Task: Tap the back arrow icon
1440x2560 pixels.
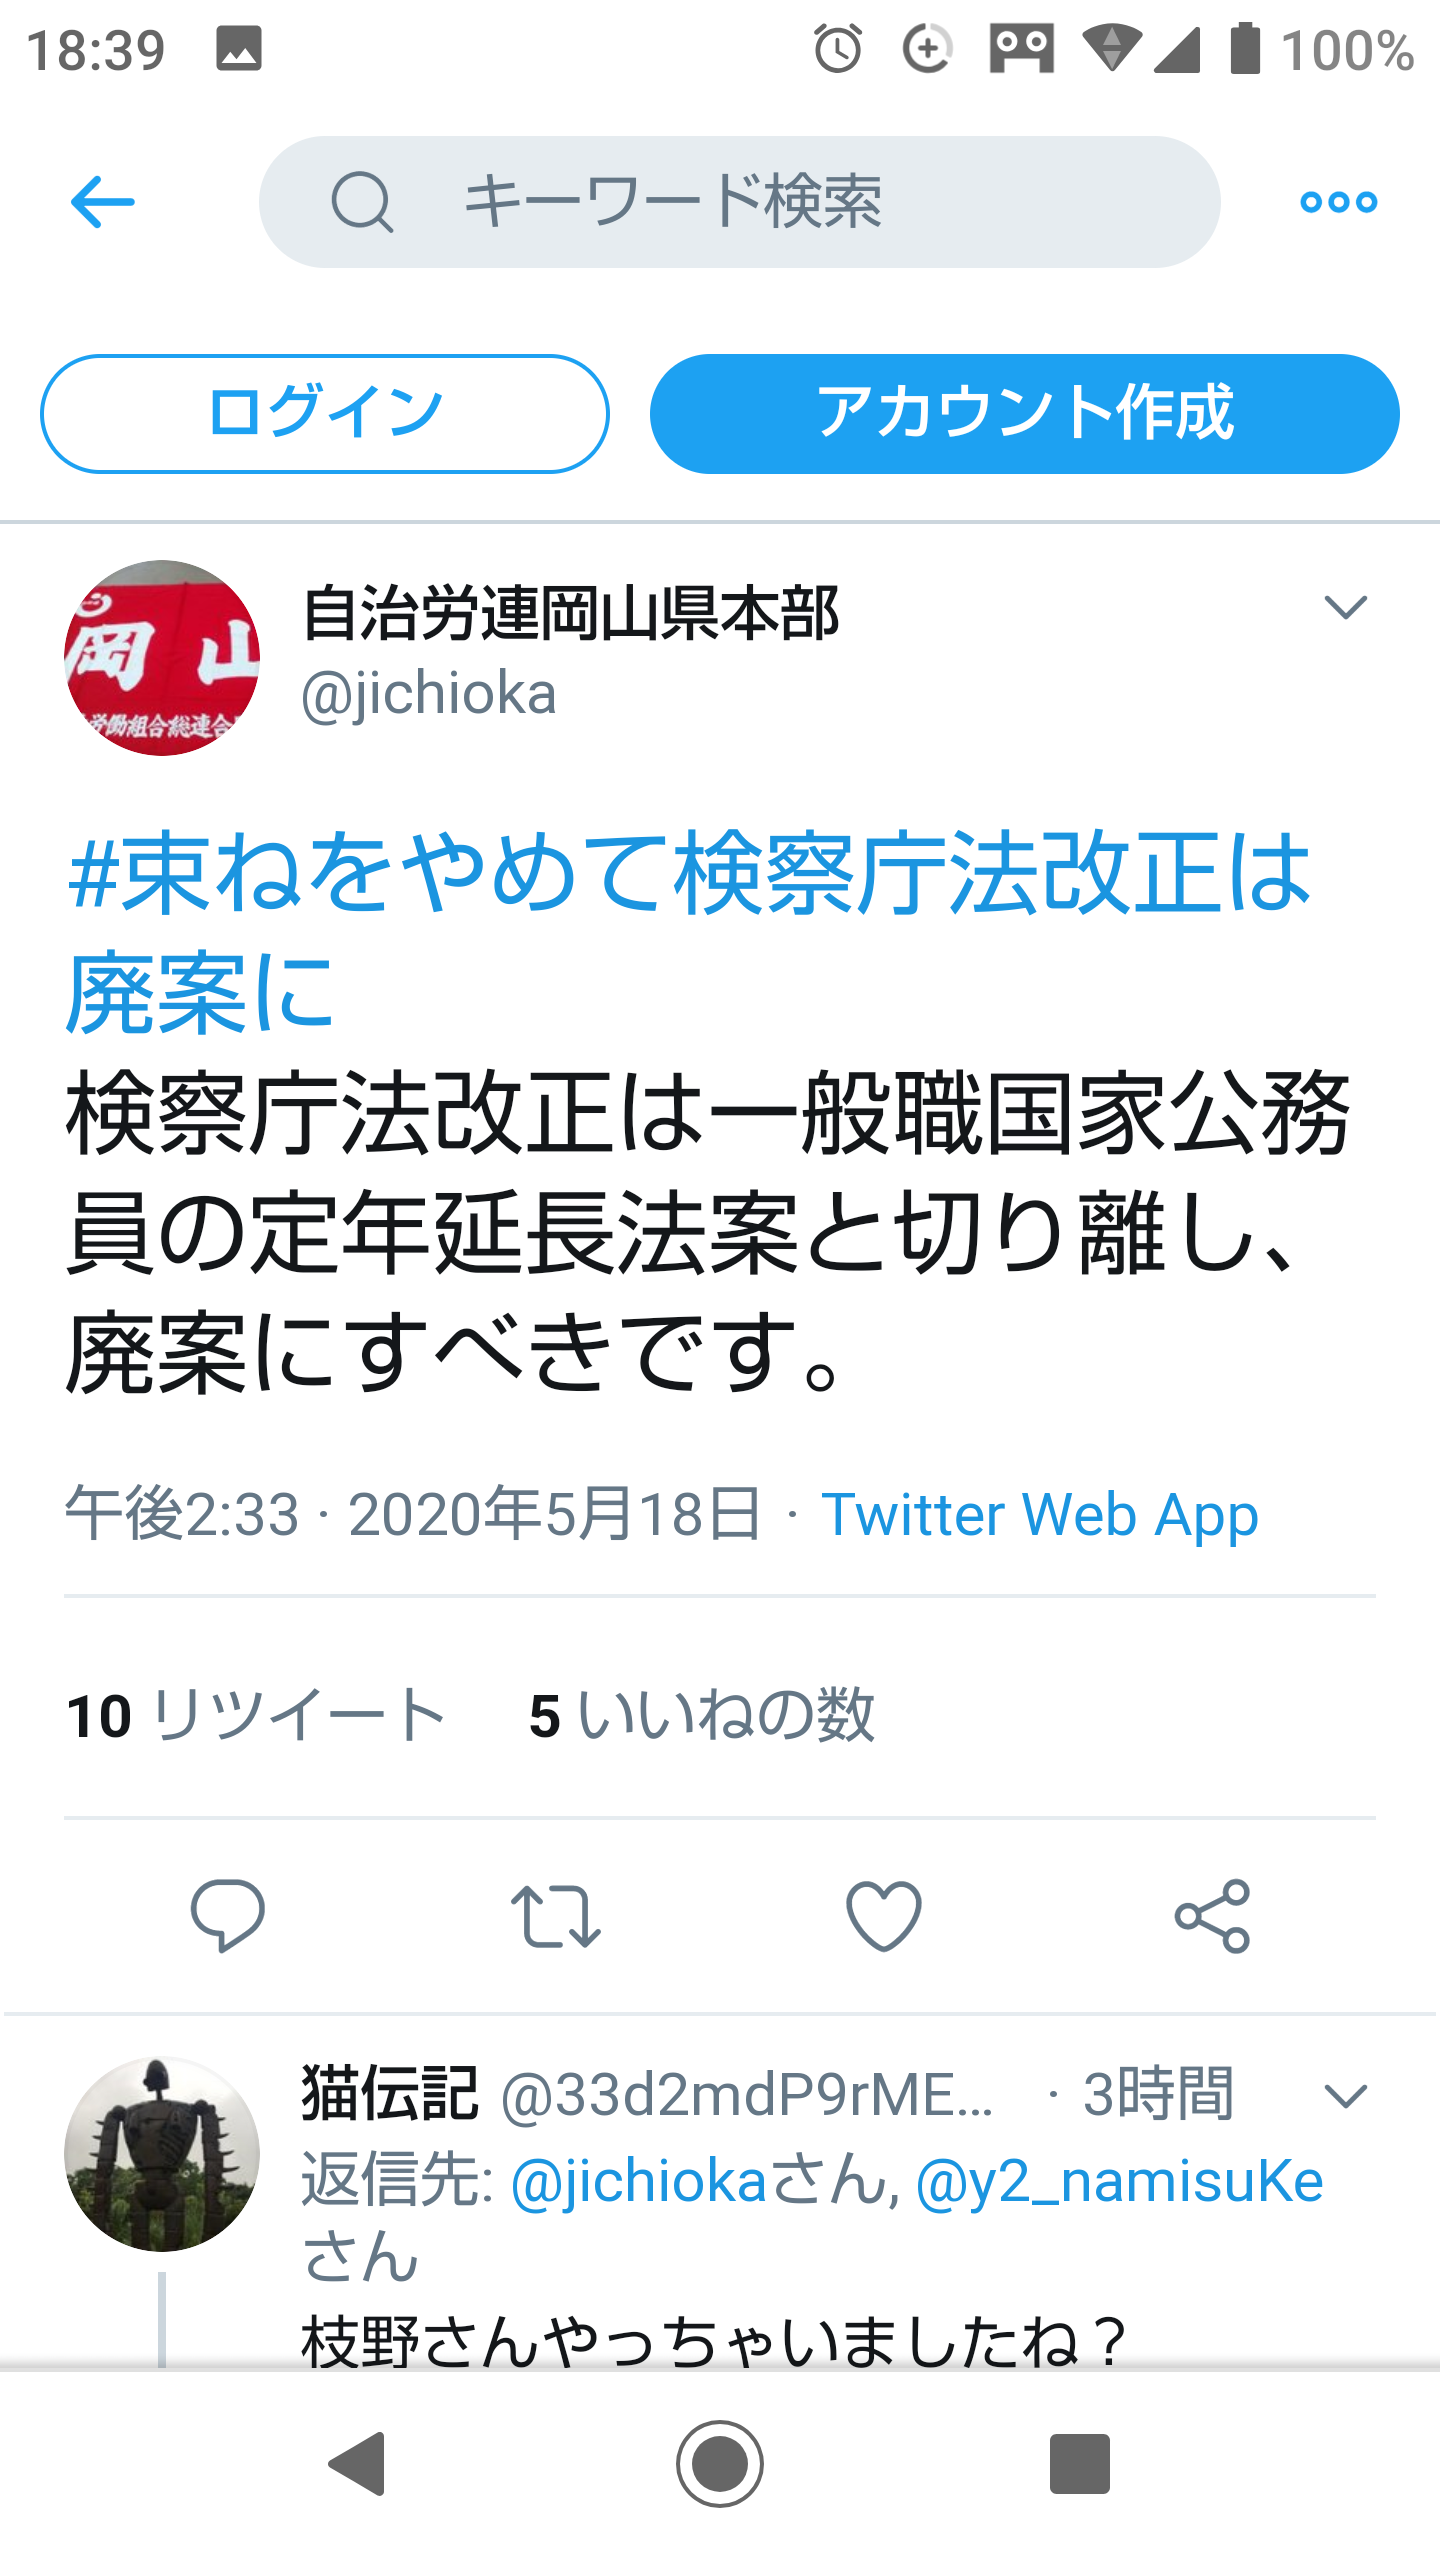Action: click(102, 202)
